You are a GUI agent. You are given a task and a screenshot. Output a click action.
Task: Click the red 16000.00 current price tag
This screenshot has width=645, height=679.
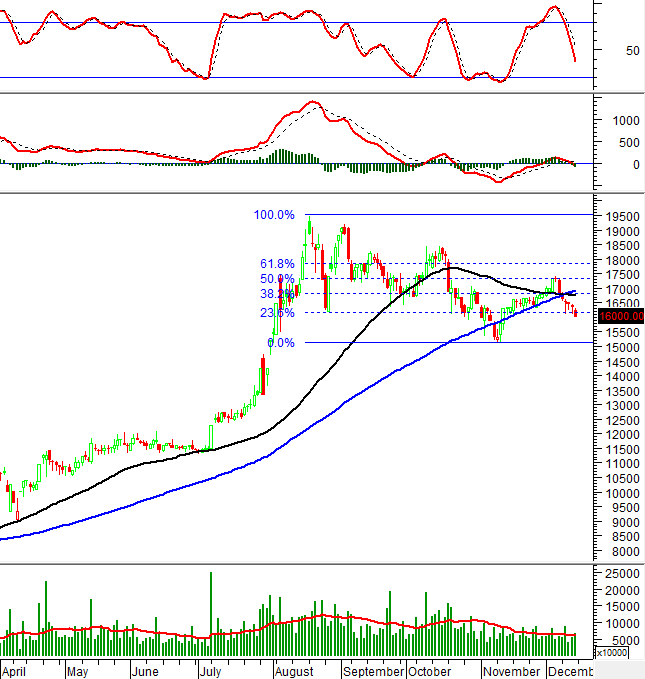pos(620,316)
